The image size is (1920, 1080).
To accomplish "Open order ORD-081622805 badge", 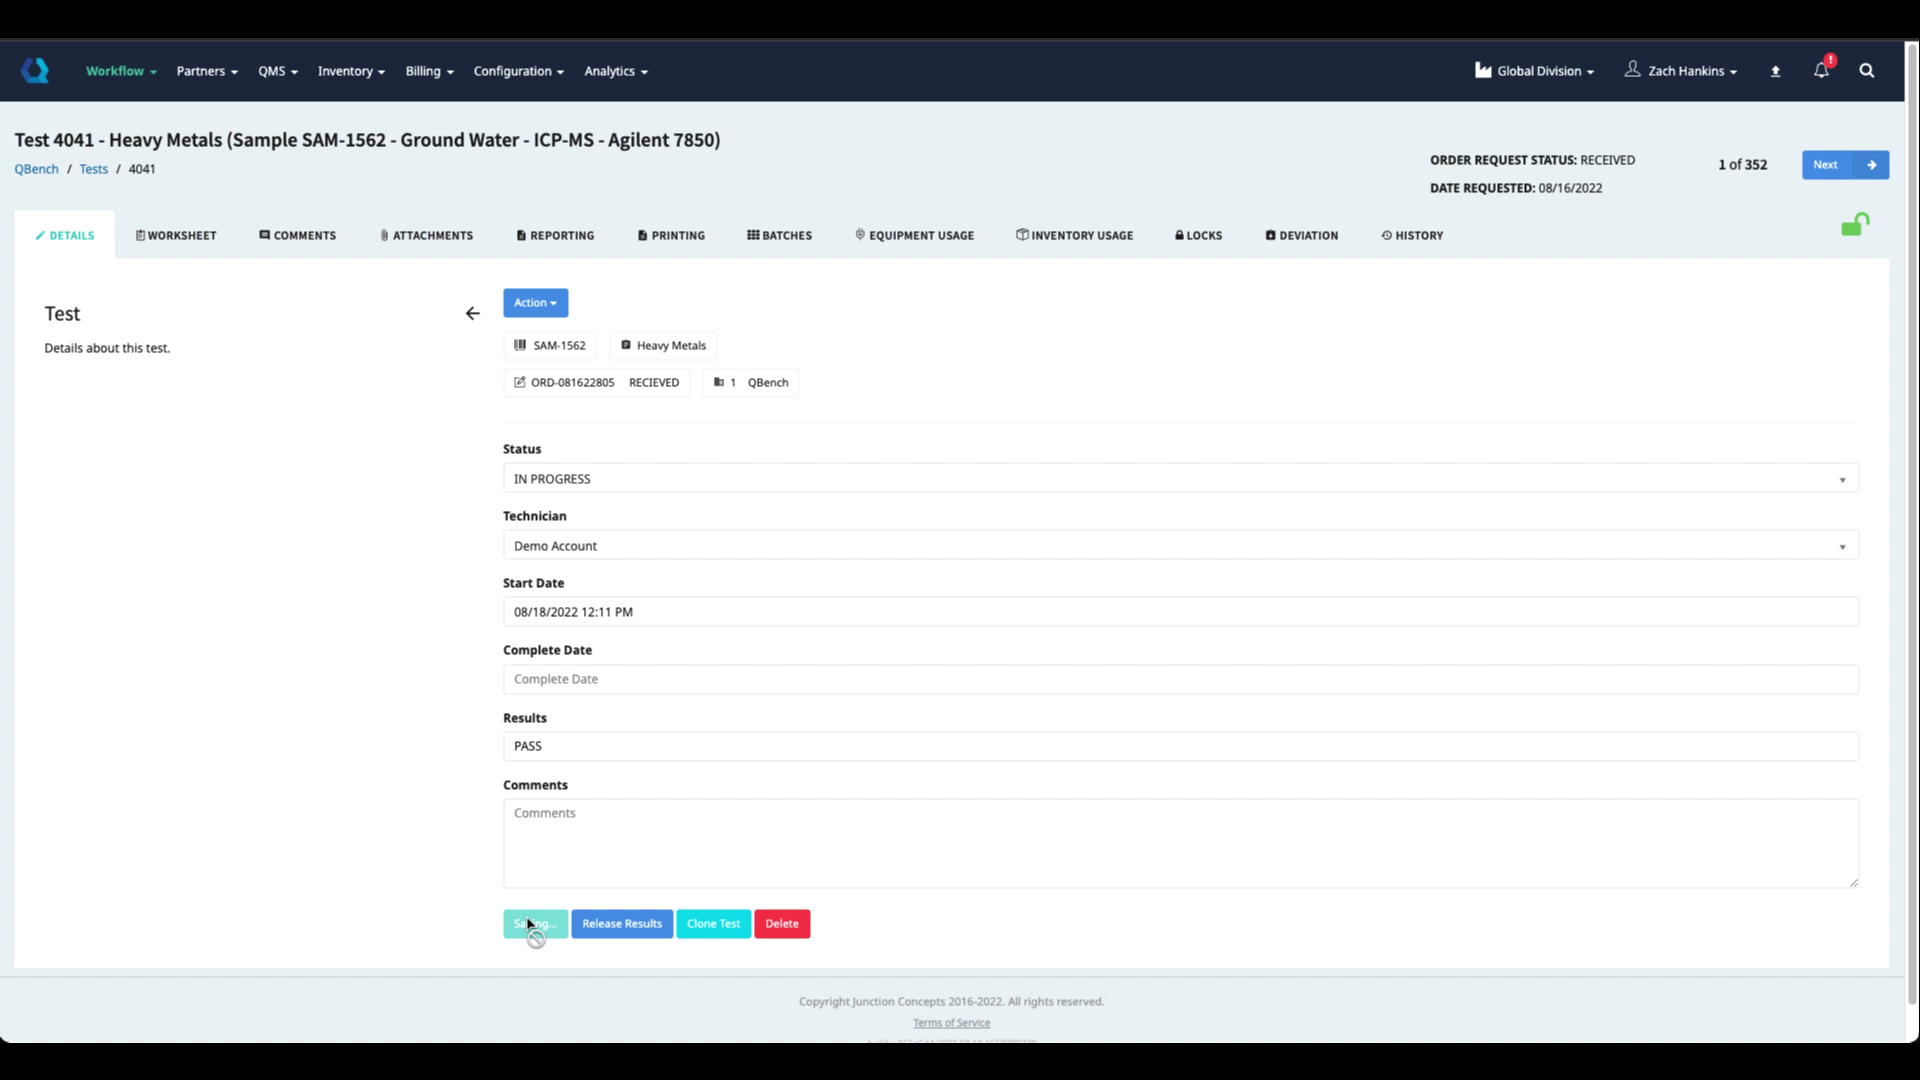I will [x=596, y=382].
